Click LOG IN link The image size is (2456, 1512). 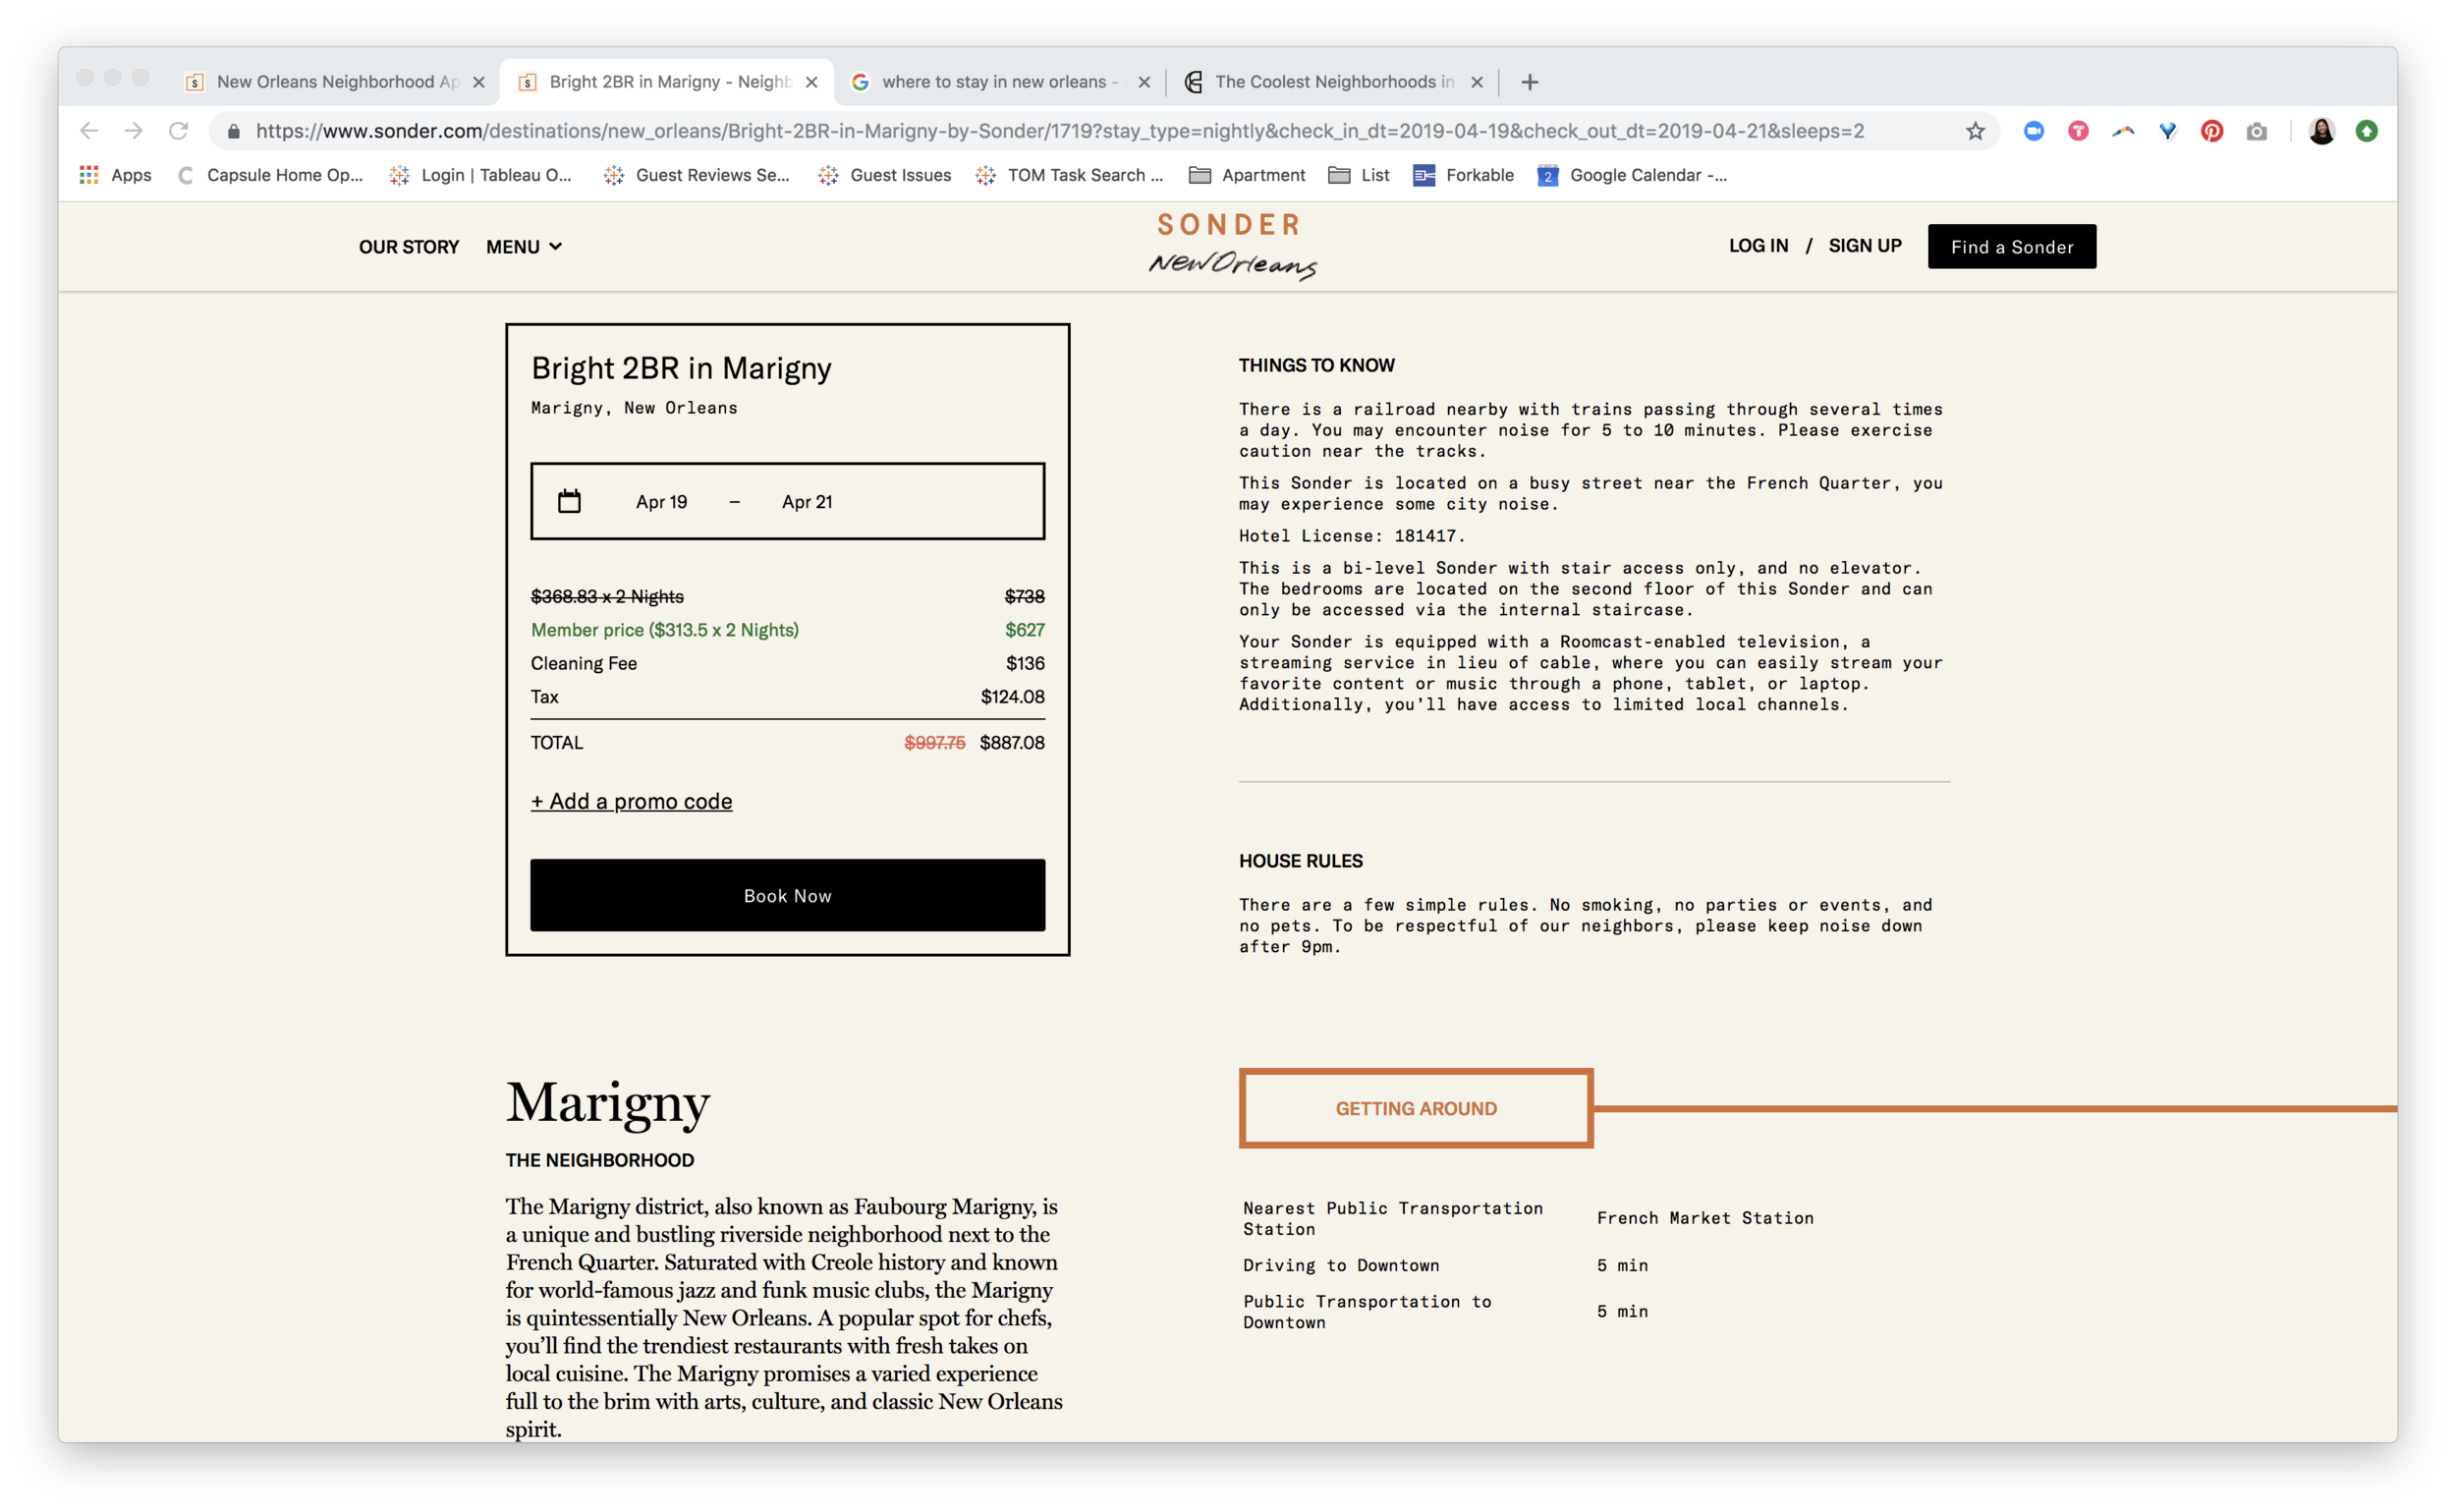click(x=1759, y=246)
